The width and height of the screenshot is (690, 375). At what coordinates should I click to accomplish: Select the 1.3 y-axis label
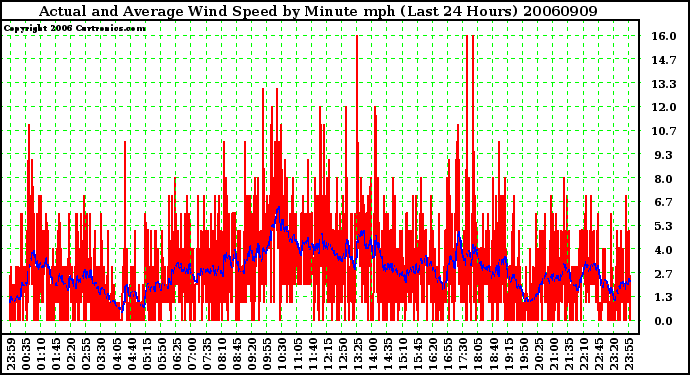[664, 297]
